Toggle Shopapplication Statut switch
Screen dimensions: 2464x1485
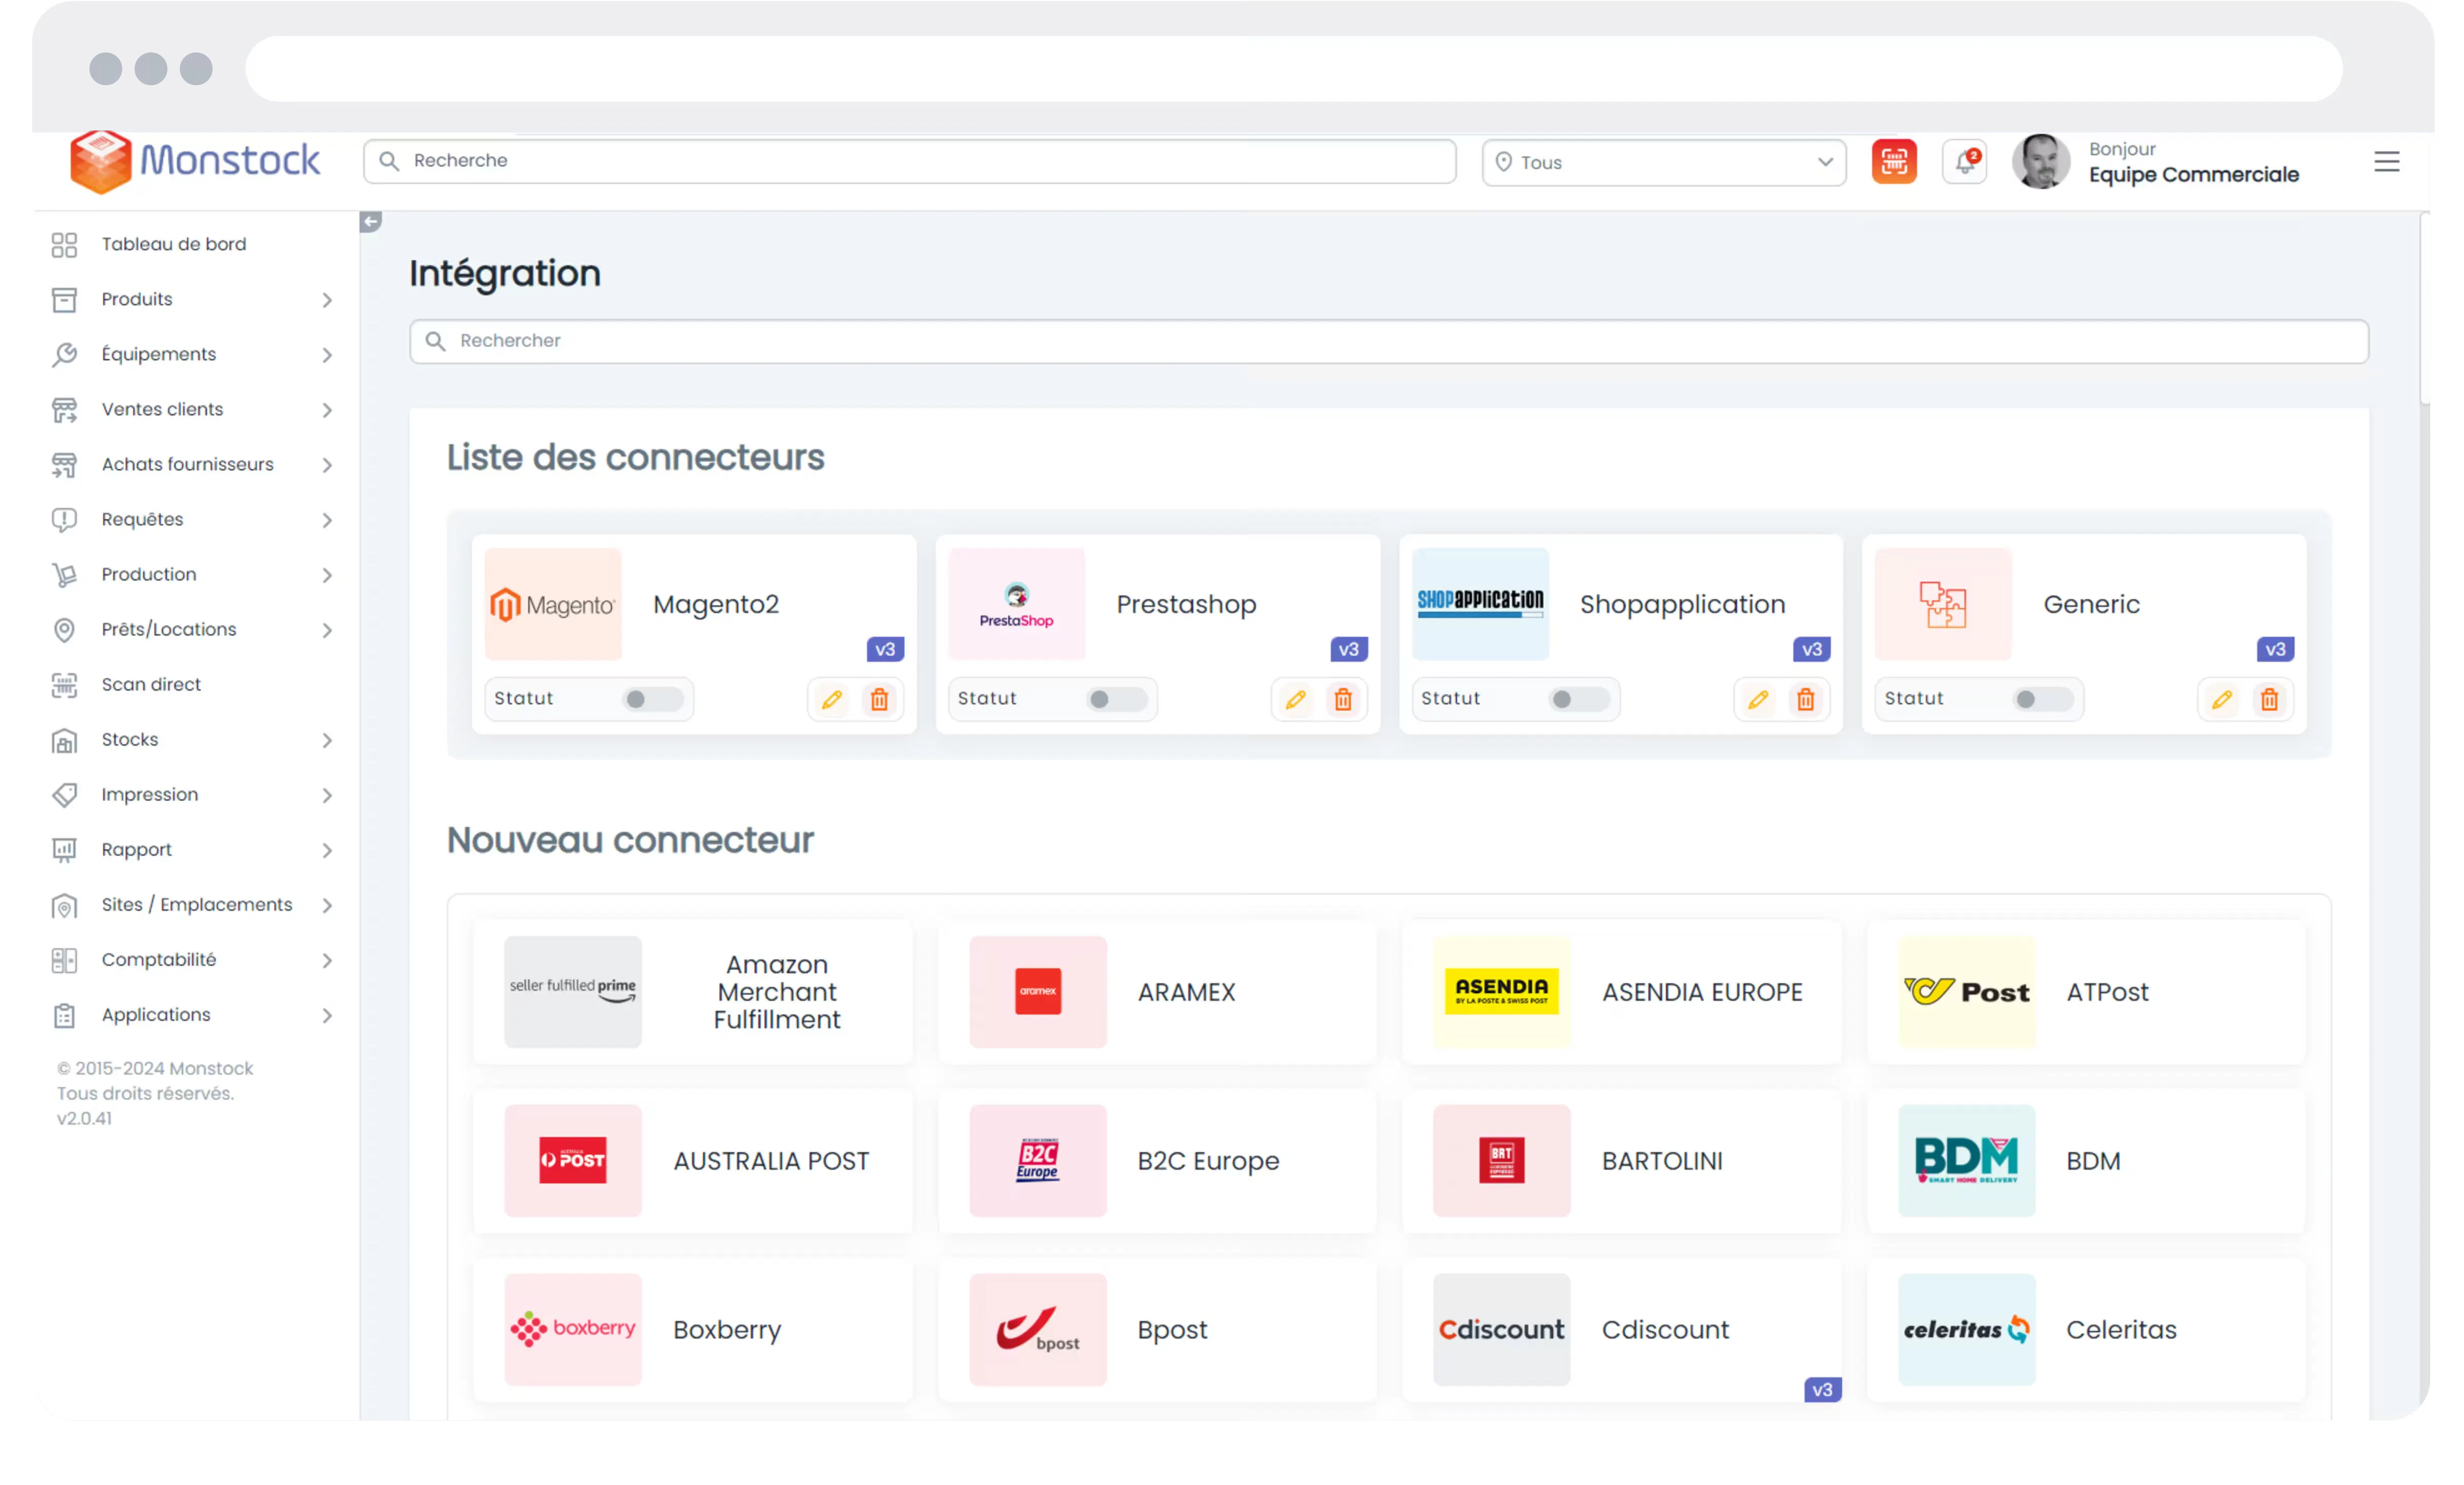click(x=1579, y=699)
